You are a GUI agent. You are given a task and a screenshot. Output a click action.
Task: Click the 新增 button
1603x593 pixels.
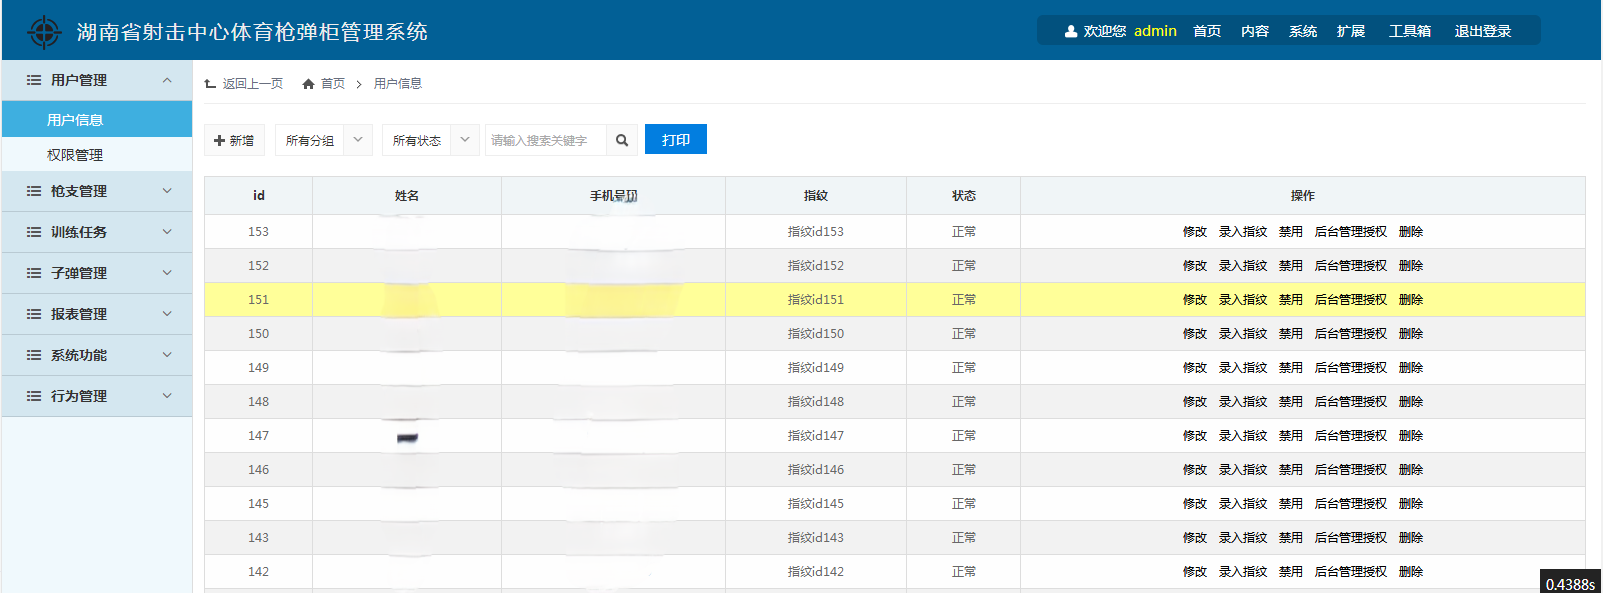pos(234,140)
